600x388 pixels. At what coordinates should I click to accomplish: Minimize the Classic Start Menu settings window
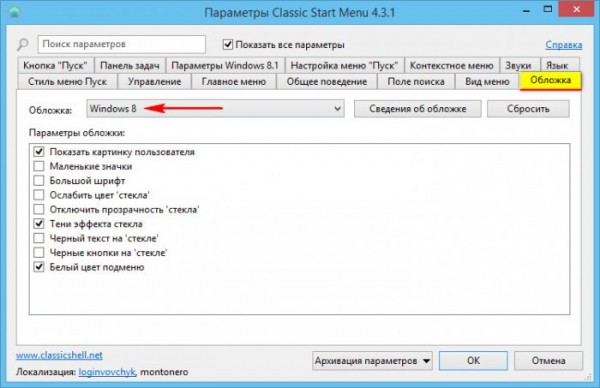tap(527, 11)
